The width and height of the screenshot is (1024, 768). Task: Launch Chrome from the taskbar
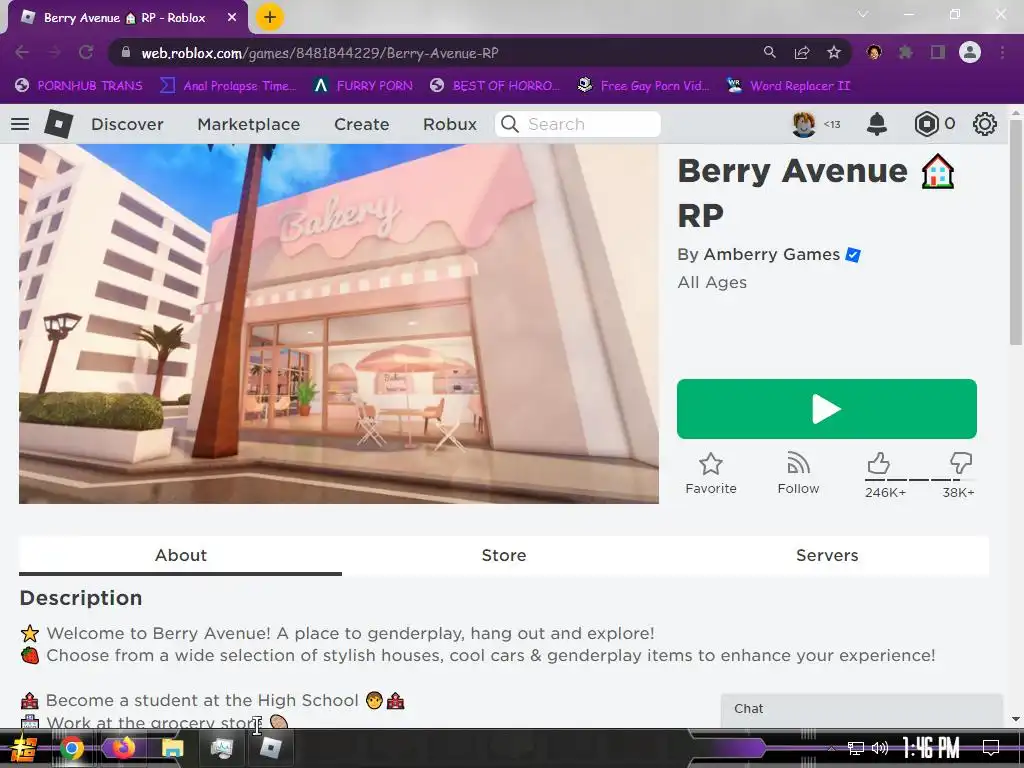(x=72, y=748)
